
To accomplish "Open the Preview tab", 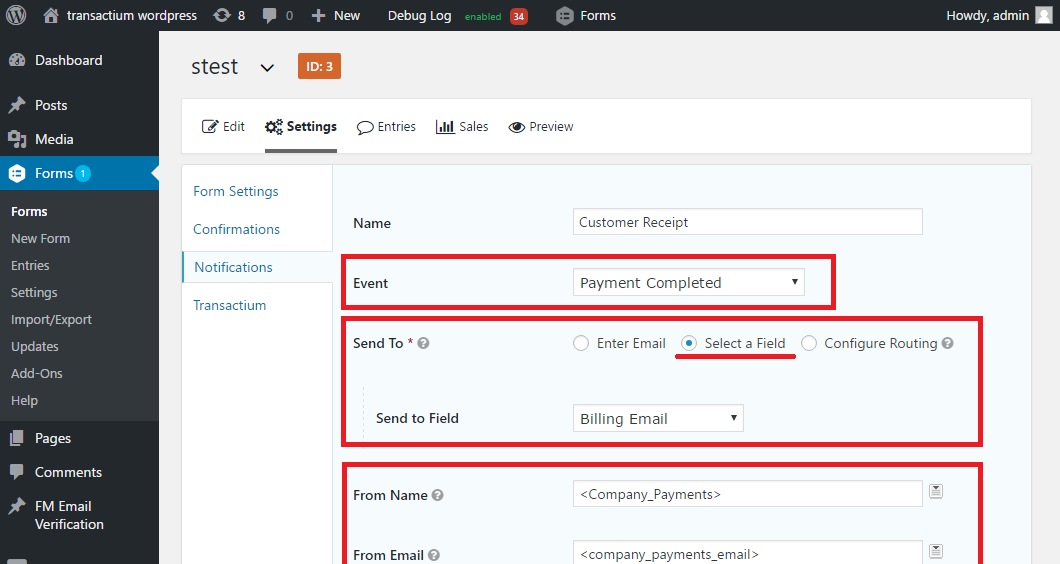I will pos(541,126).
